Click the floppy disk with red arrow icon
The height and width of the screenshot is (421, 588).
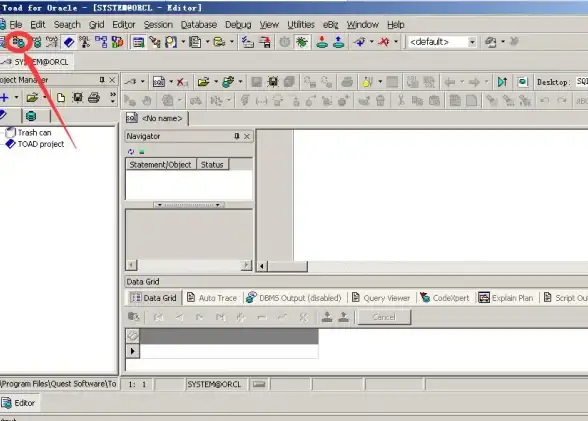pos(265,42)
